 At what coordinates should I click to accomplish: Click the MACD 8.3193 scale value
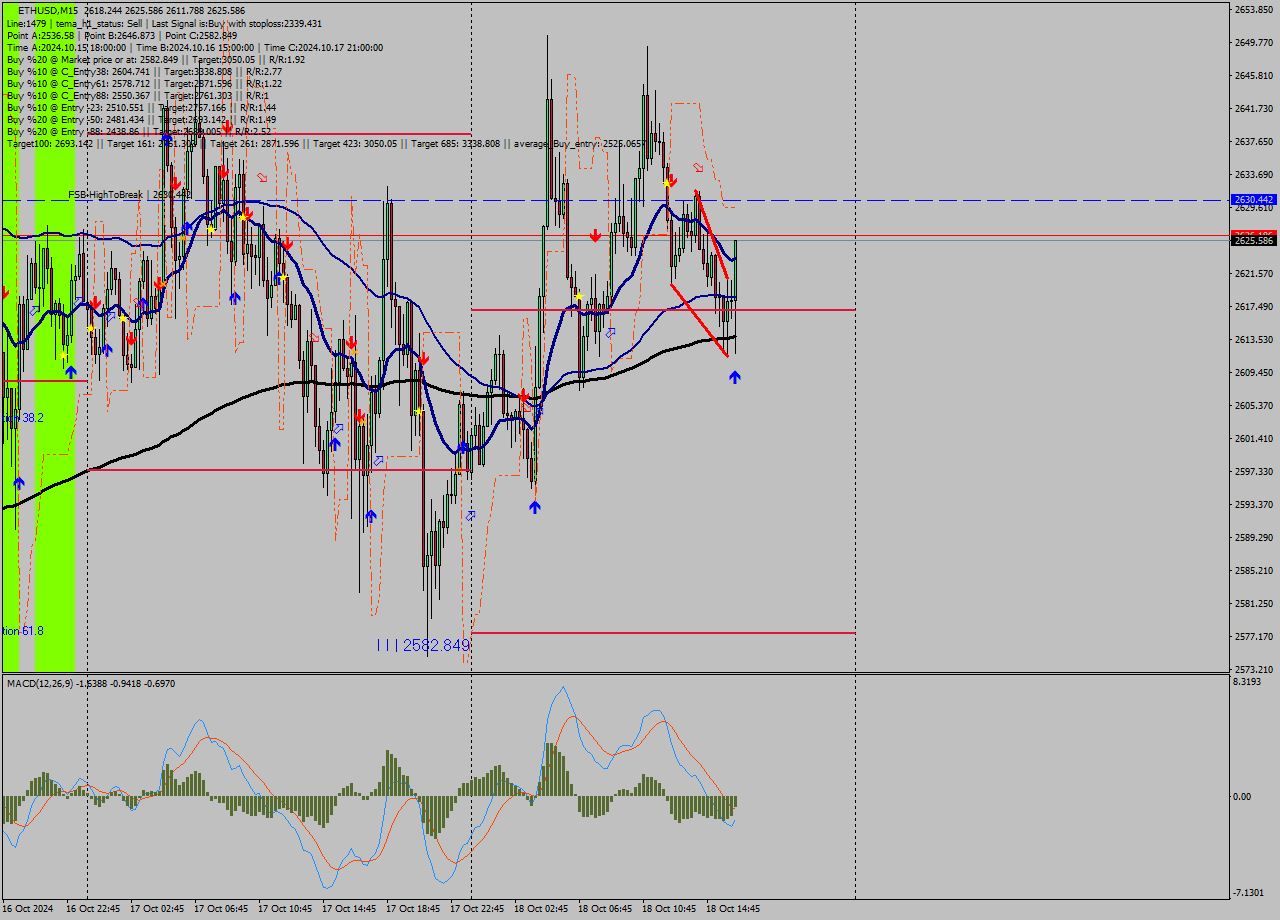coord(1248,682)
